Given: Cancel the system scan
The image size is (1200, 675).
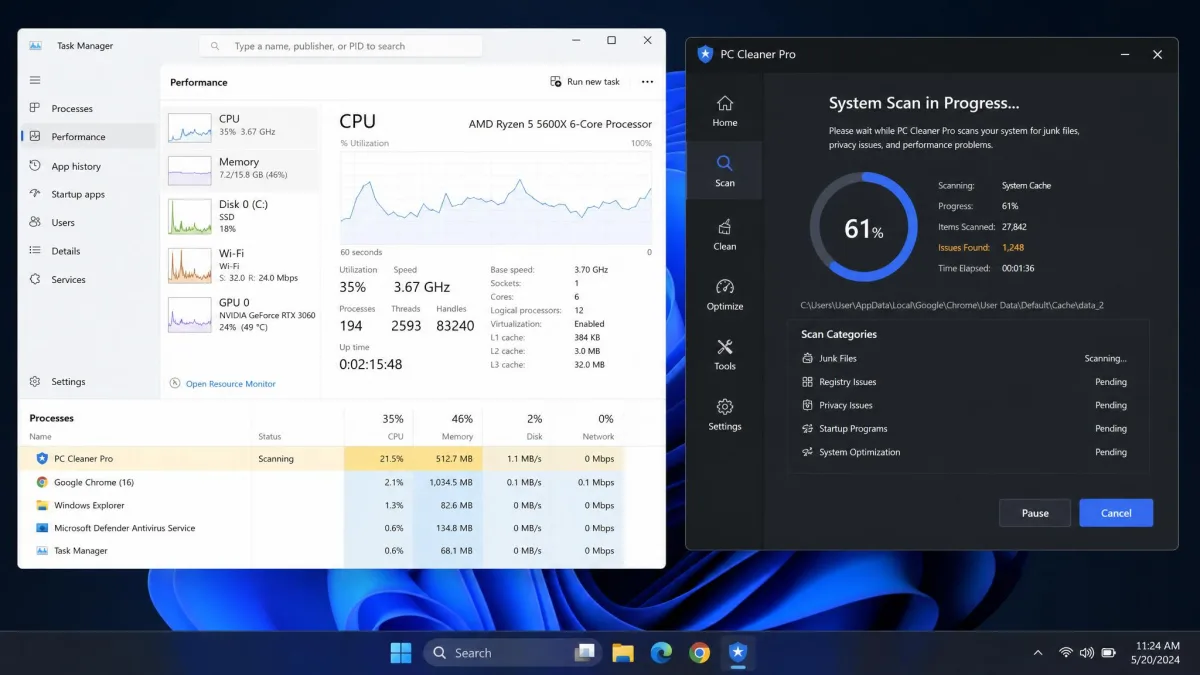Looking at the screenshot, I should tap(1116, 513).
